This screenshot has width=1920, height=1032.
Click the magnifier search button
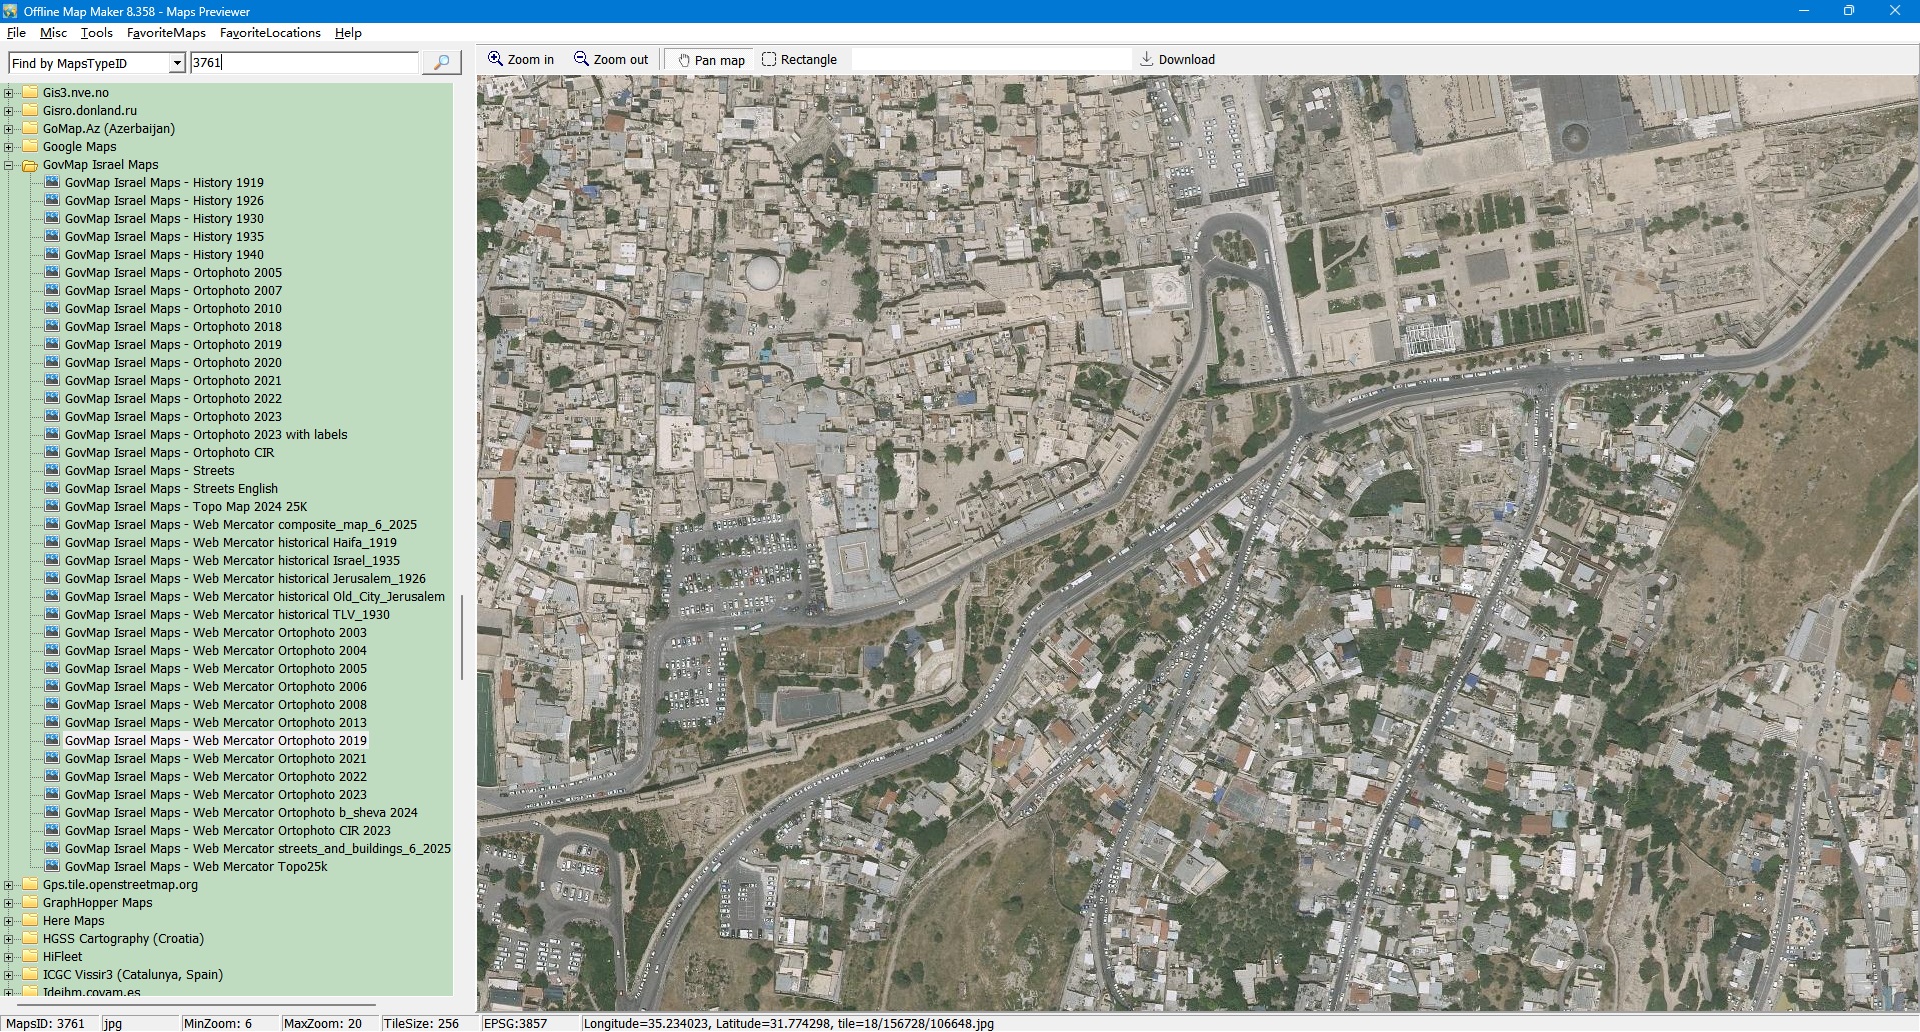(x=441, y=62)
